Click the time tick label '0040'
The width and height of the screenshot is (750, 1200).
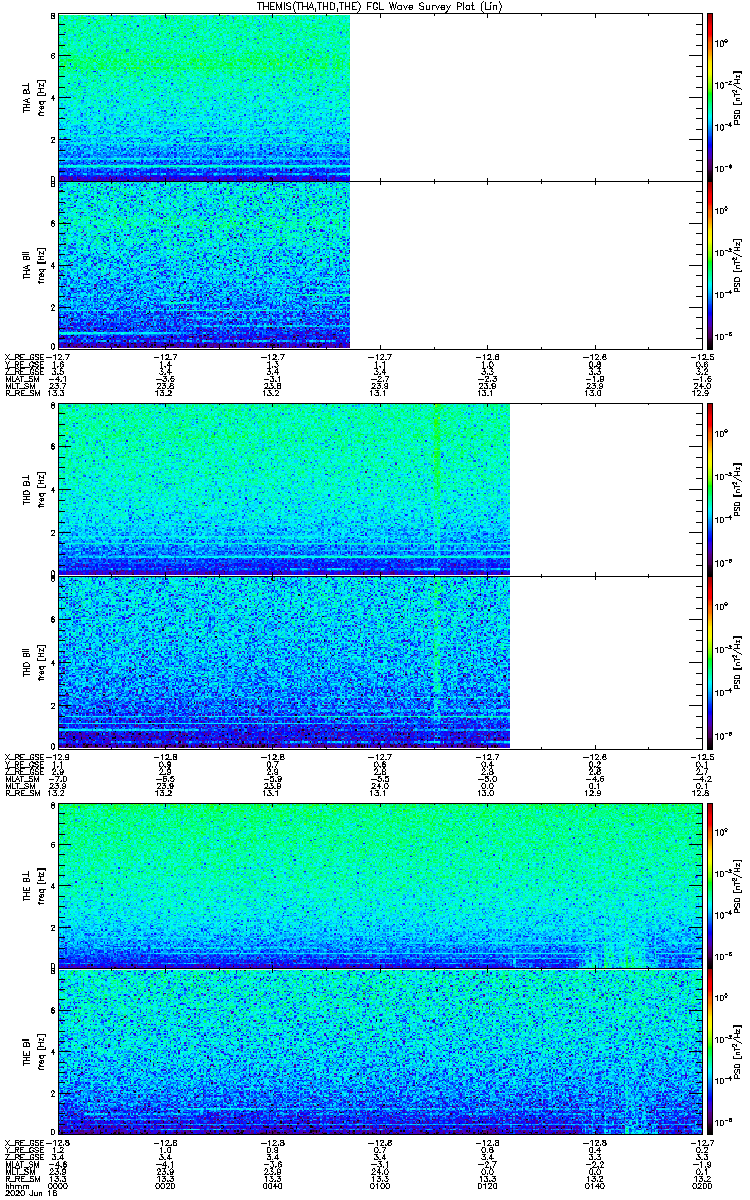click(272, 1186)
